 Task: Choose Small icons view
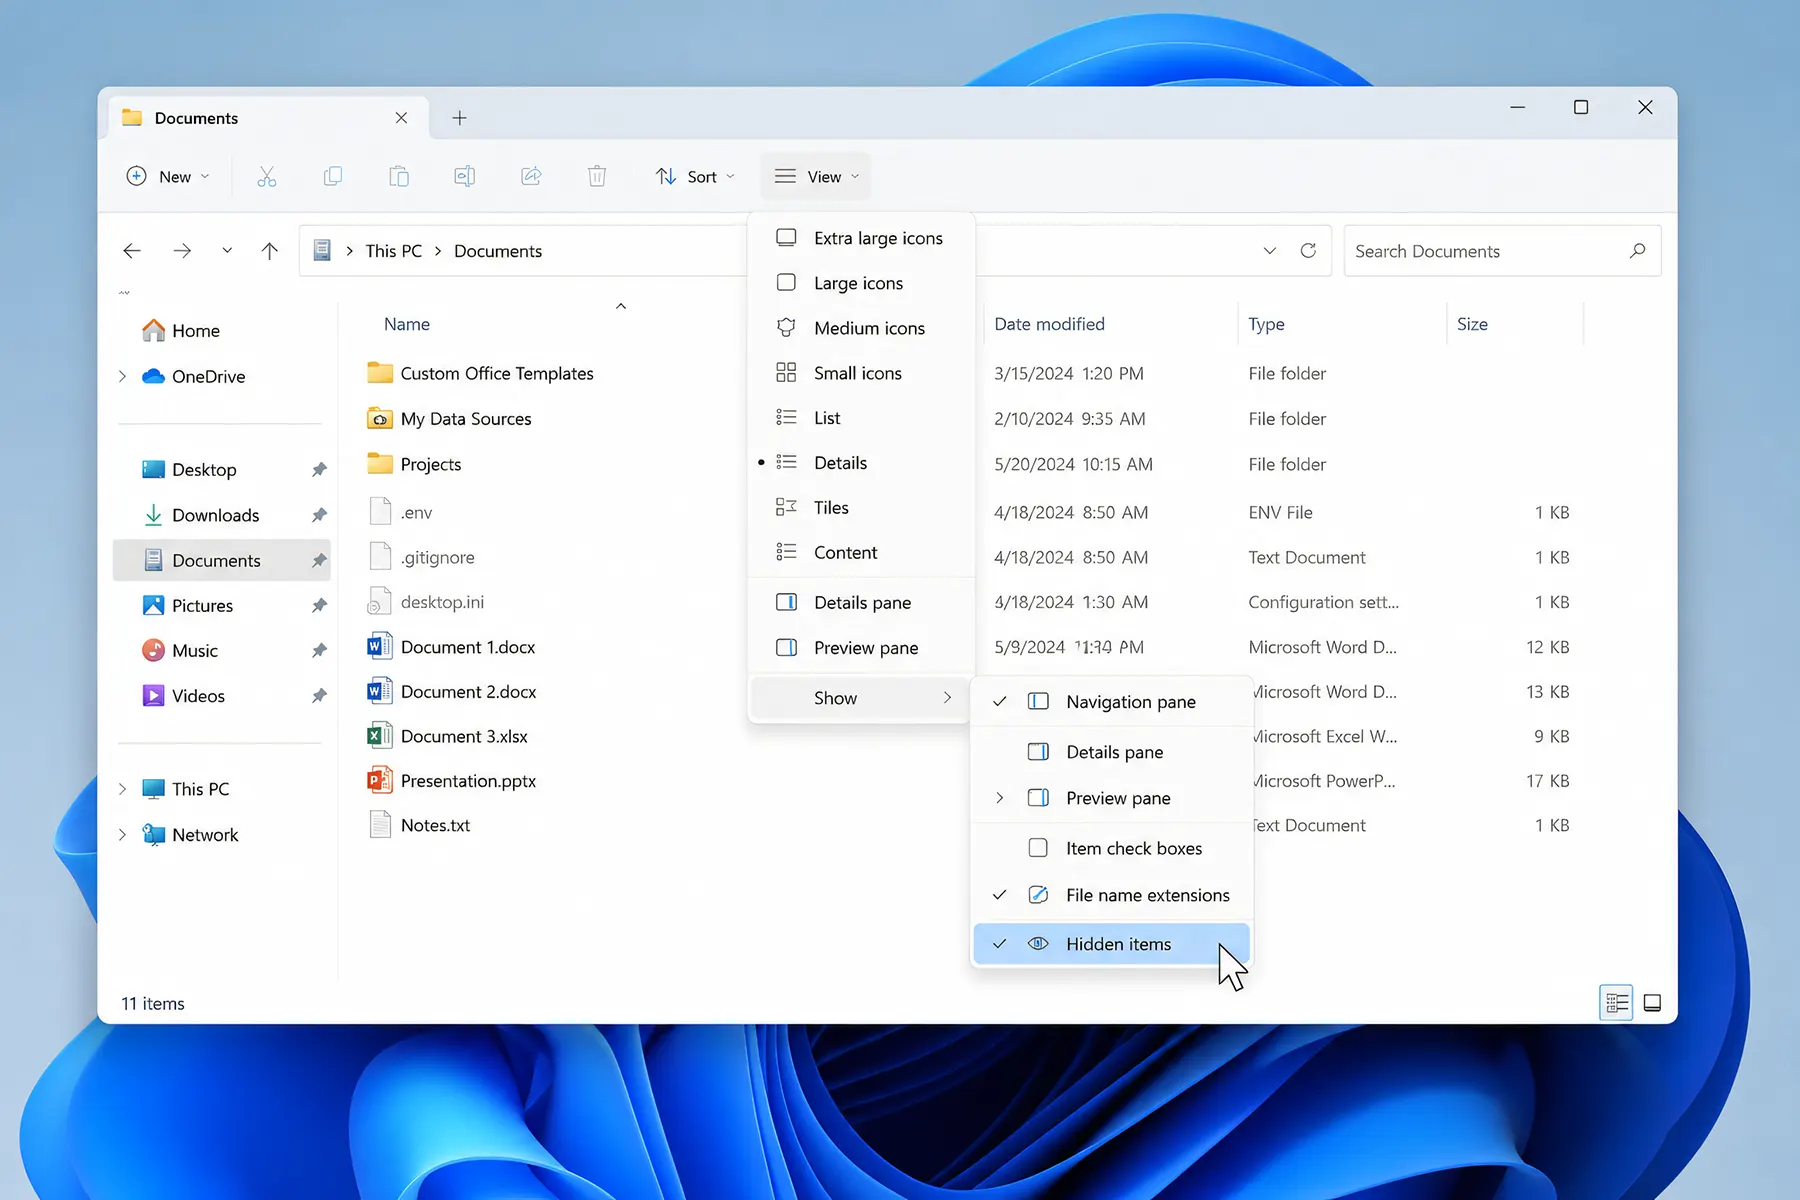point(861,373)
